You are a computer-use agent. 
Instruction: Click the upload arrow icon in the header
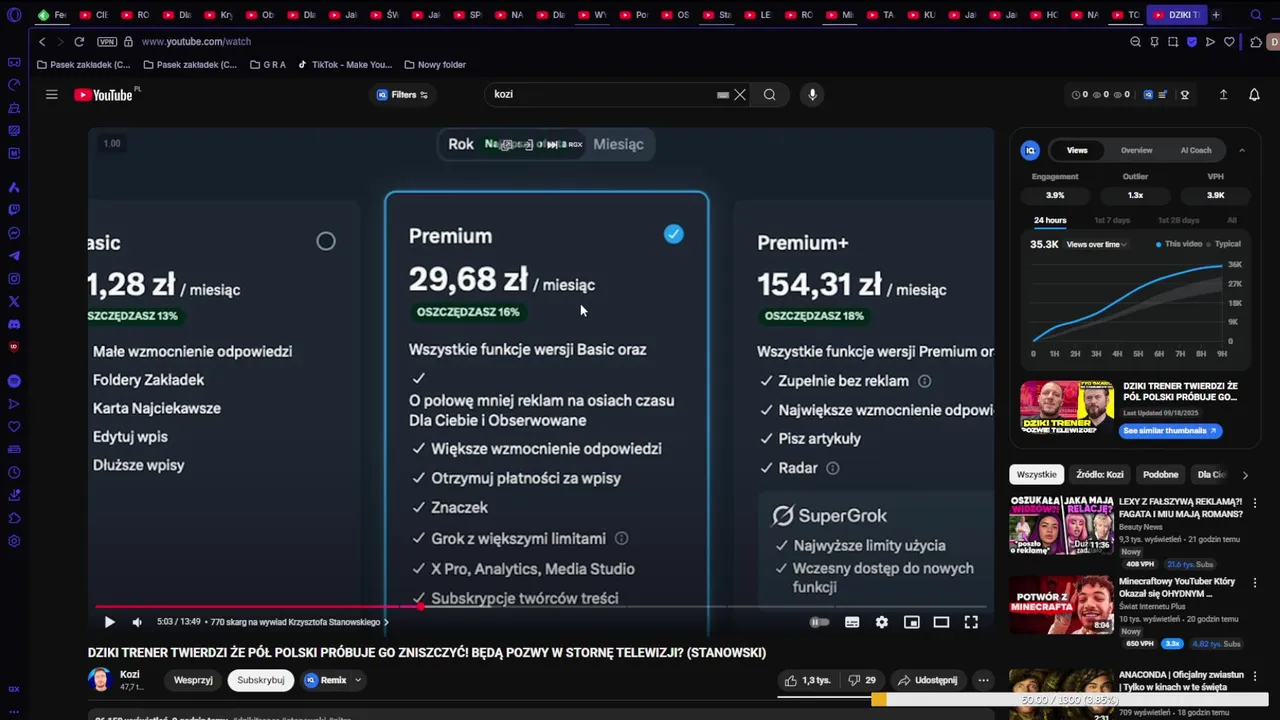pyautogui.click(x=1223, y=94)
